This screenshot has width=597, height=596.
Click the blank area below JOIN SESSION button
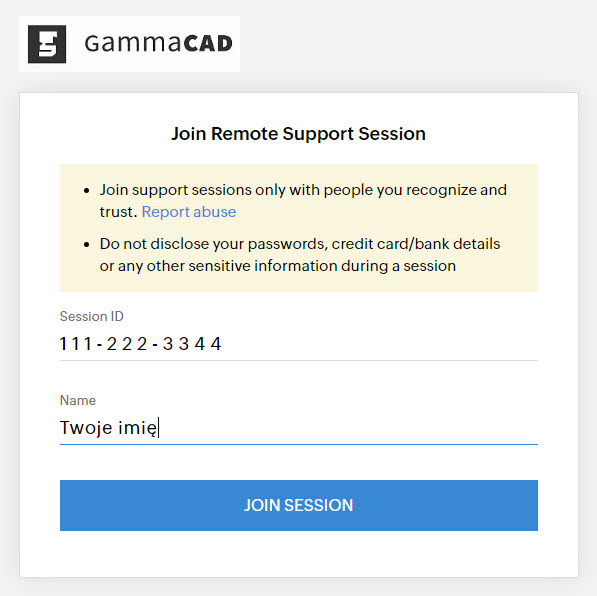click(x=298, y=554)
